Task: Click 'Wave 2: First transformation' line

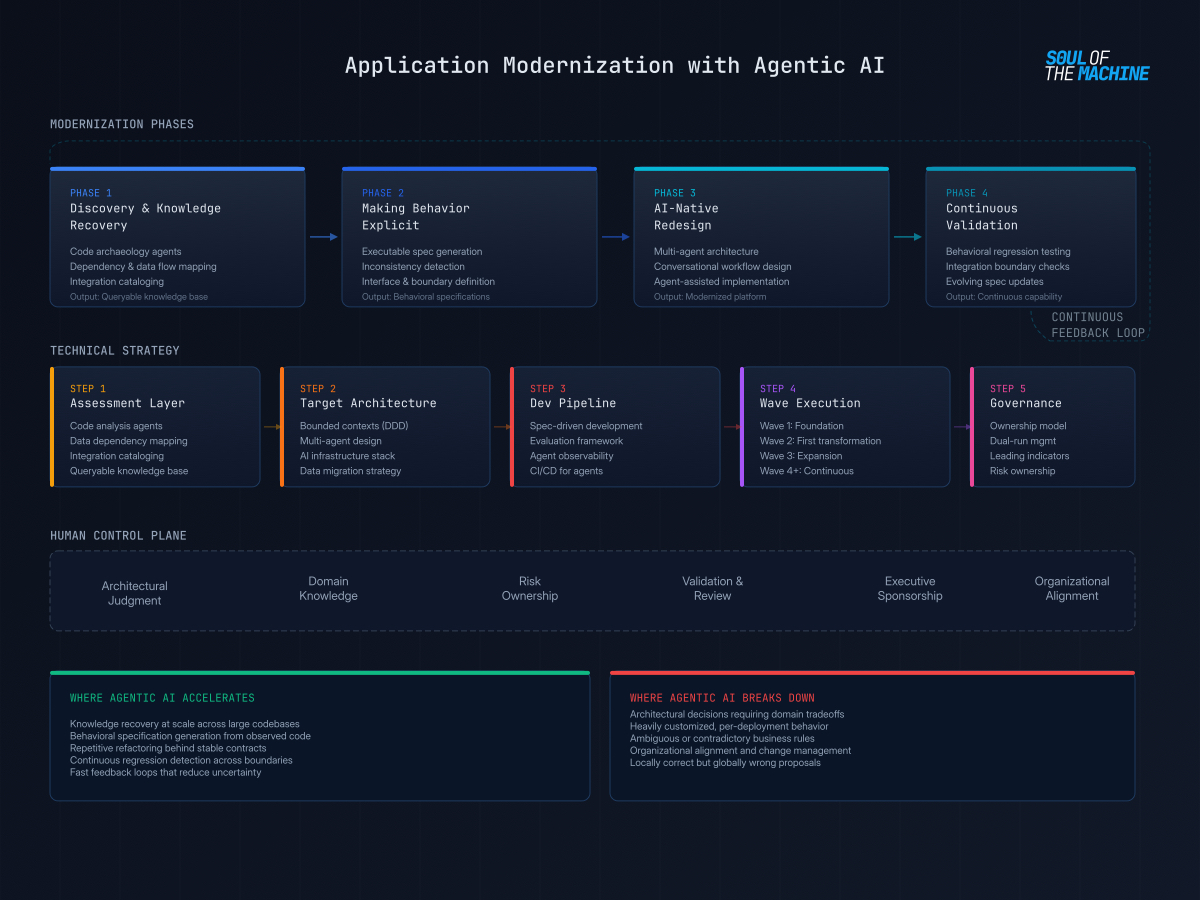Action: coord(821,441)
